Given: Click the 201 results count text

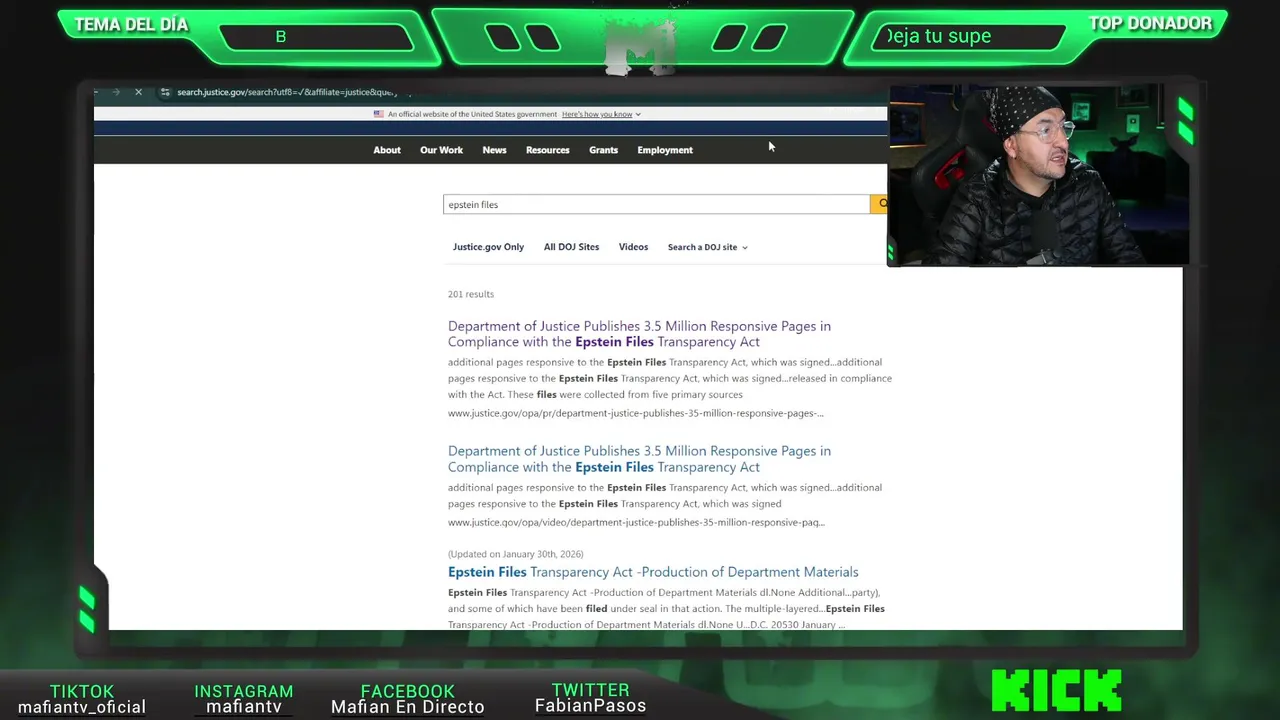Looking at the screenshot, I should pos(471,294).
